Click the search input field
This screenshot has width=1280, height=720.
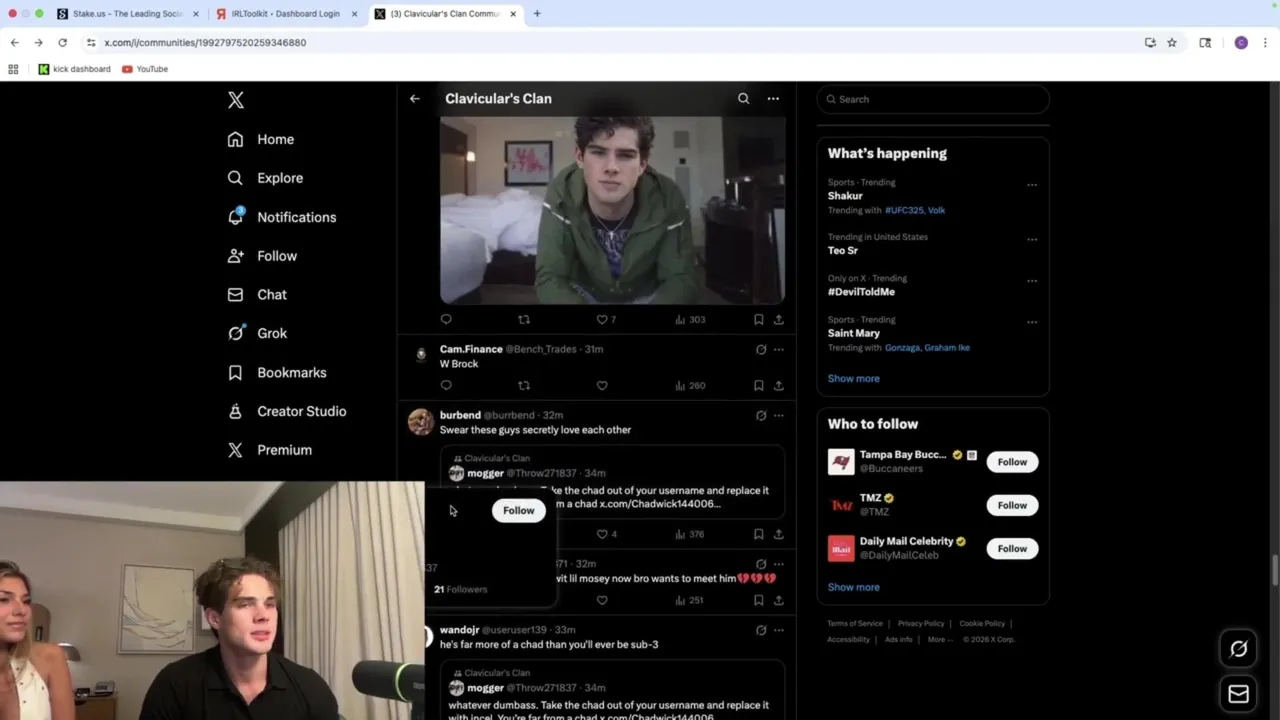coord(933,99)
